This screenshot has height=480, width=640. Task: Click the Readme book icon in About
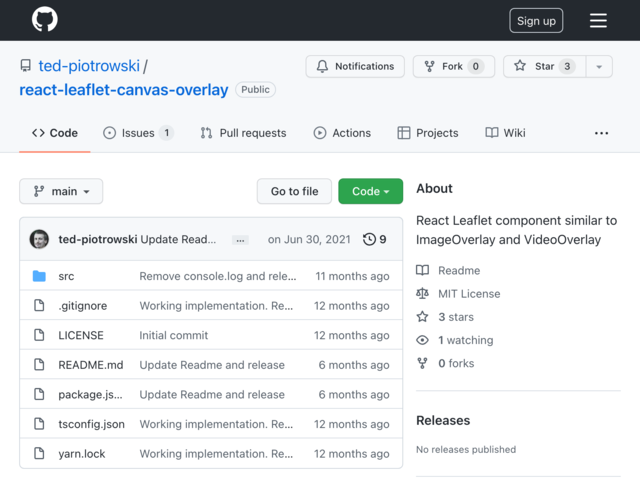pos(422,270)
